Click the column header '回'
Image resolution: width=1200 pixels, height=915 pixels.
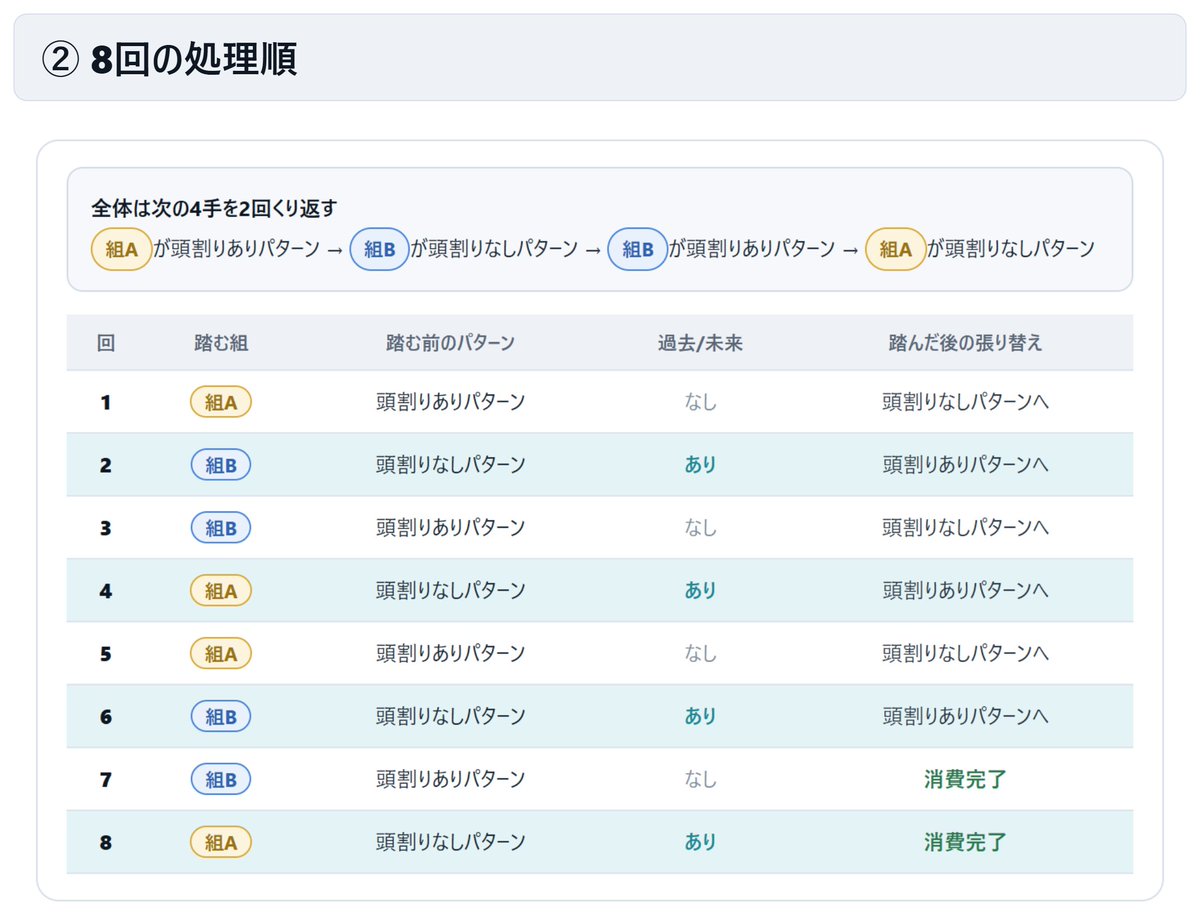[105, 343]
